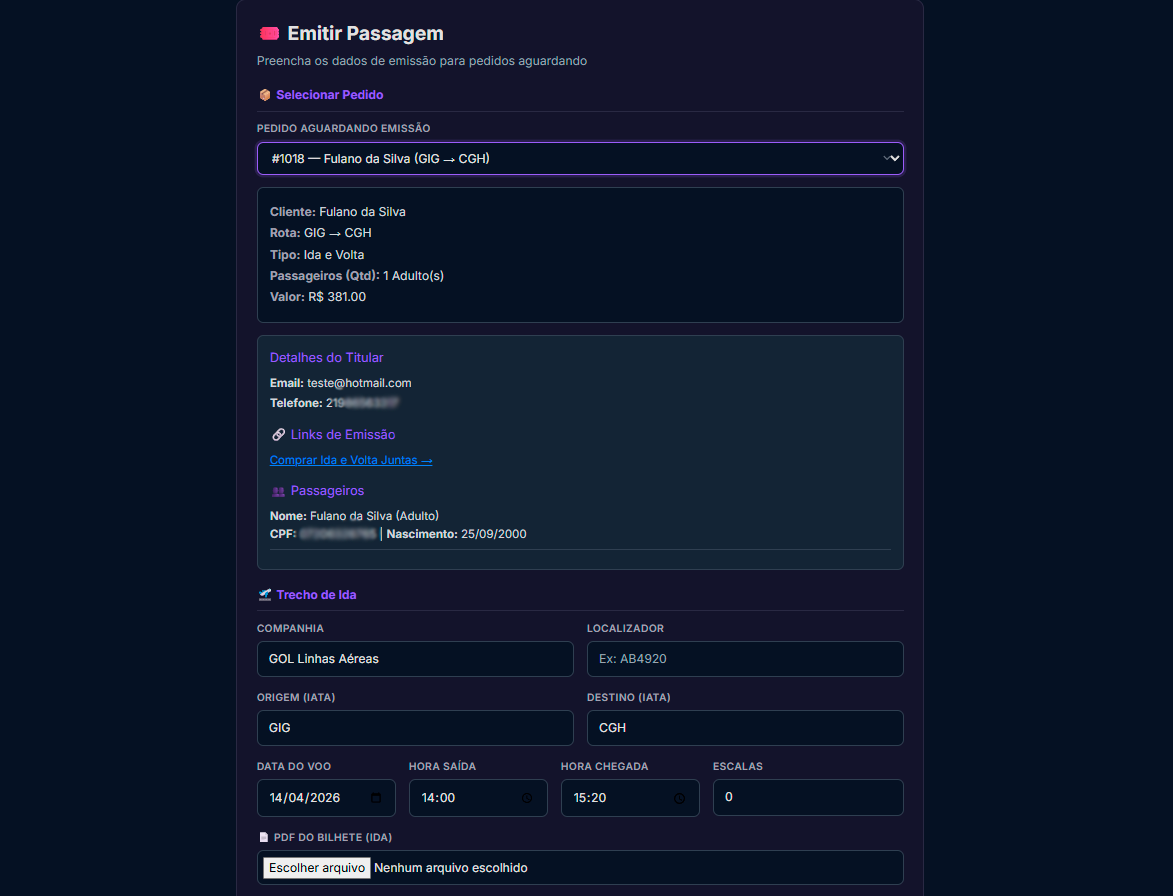The image size is (1173, 896).
Task: Click the airplane icon beside Trecho de Ida
Action: tap(265, 595)
